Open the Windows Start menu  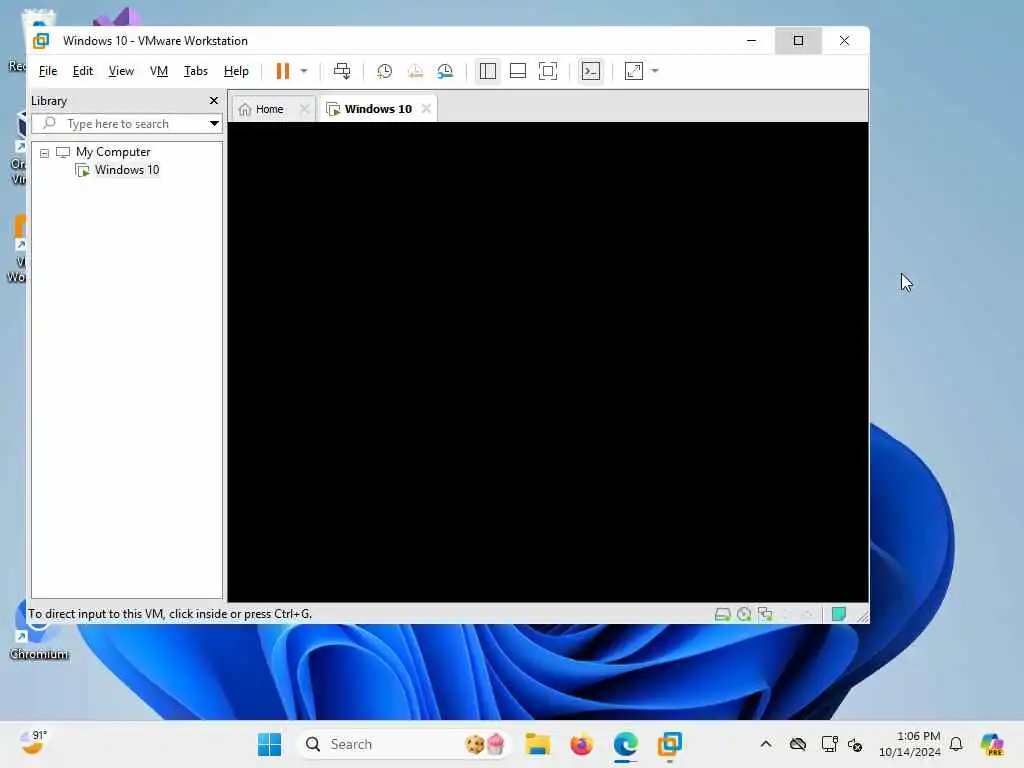tap(269, 744)
